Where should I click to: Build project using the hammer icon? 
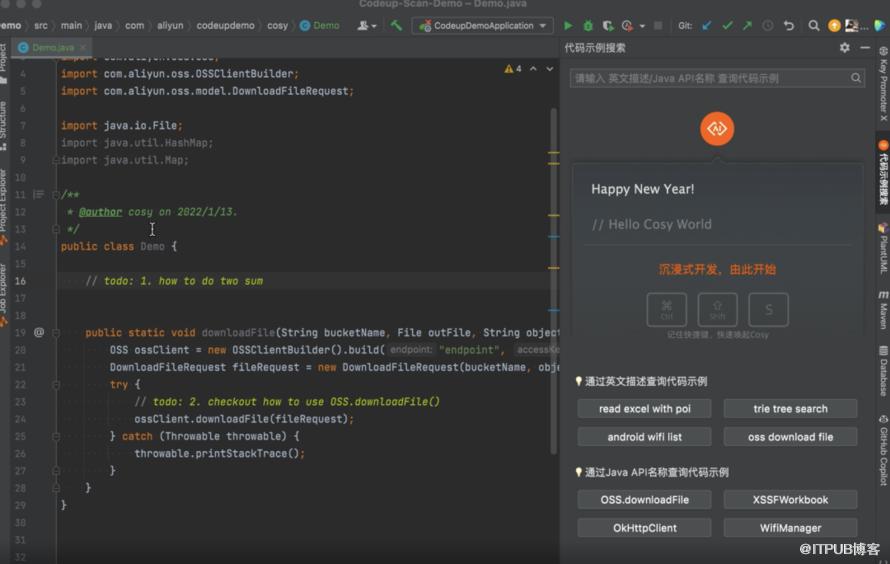tap(397, 26)
